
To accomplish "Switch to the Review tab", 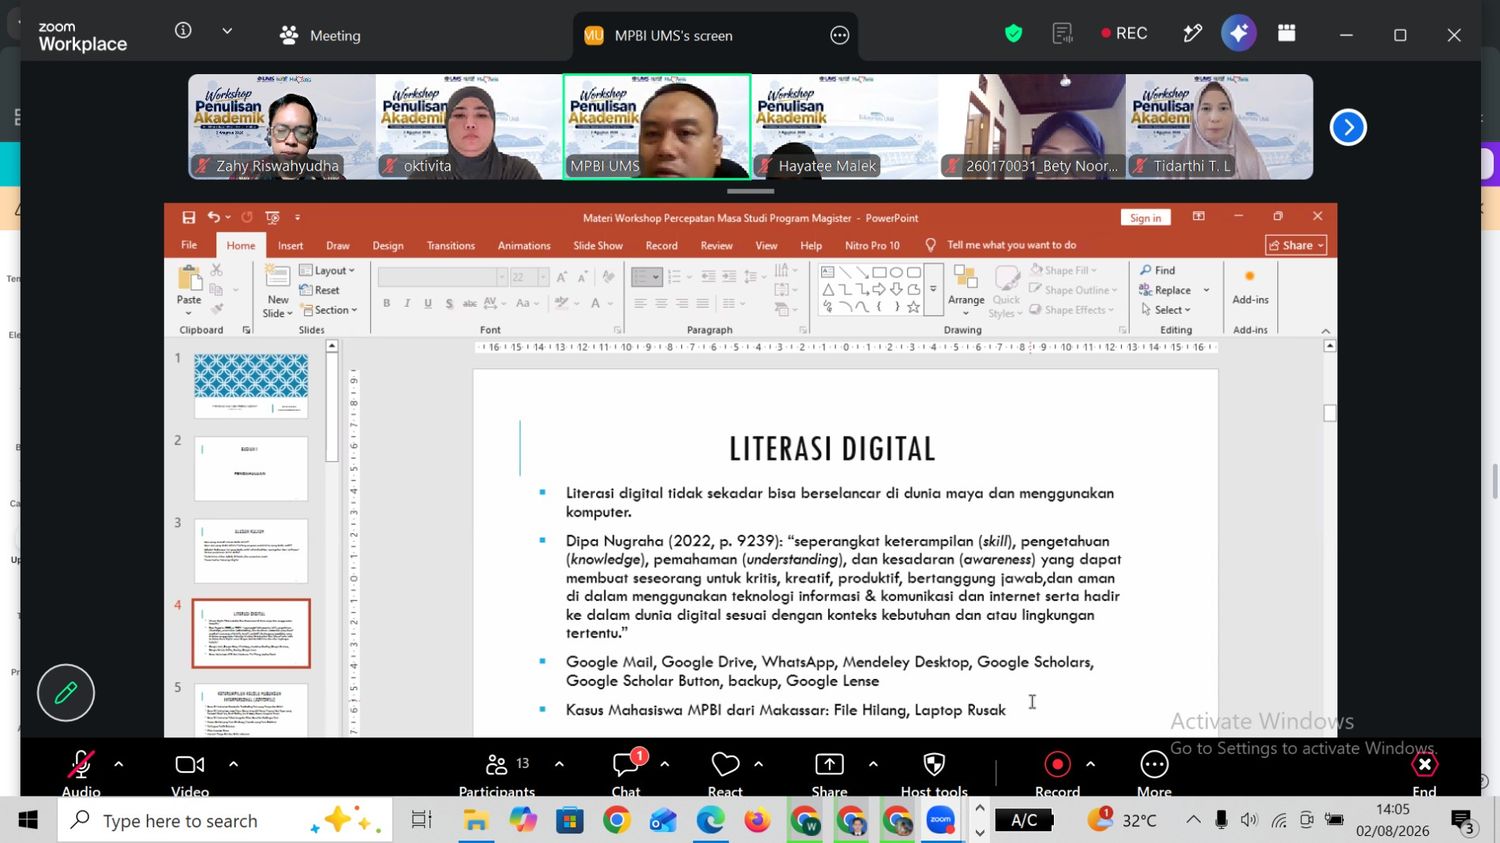I will [716, 245].
